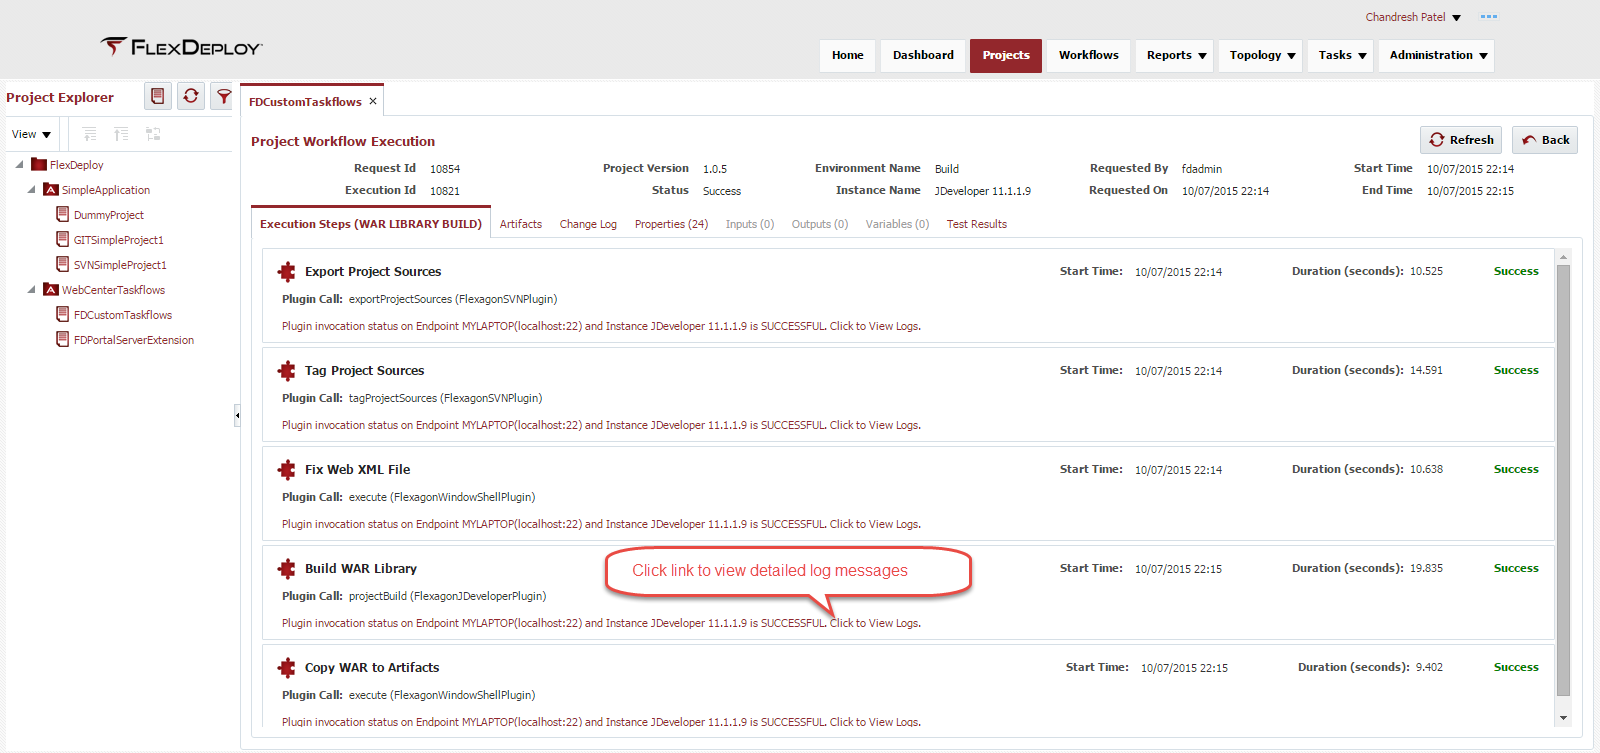
Task: Click the FDPortalServerExtension document icon
Action: tap(63, 339)
